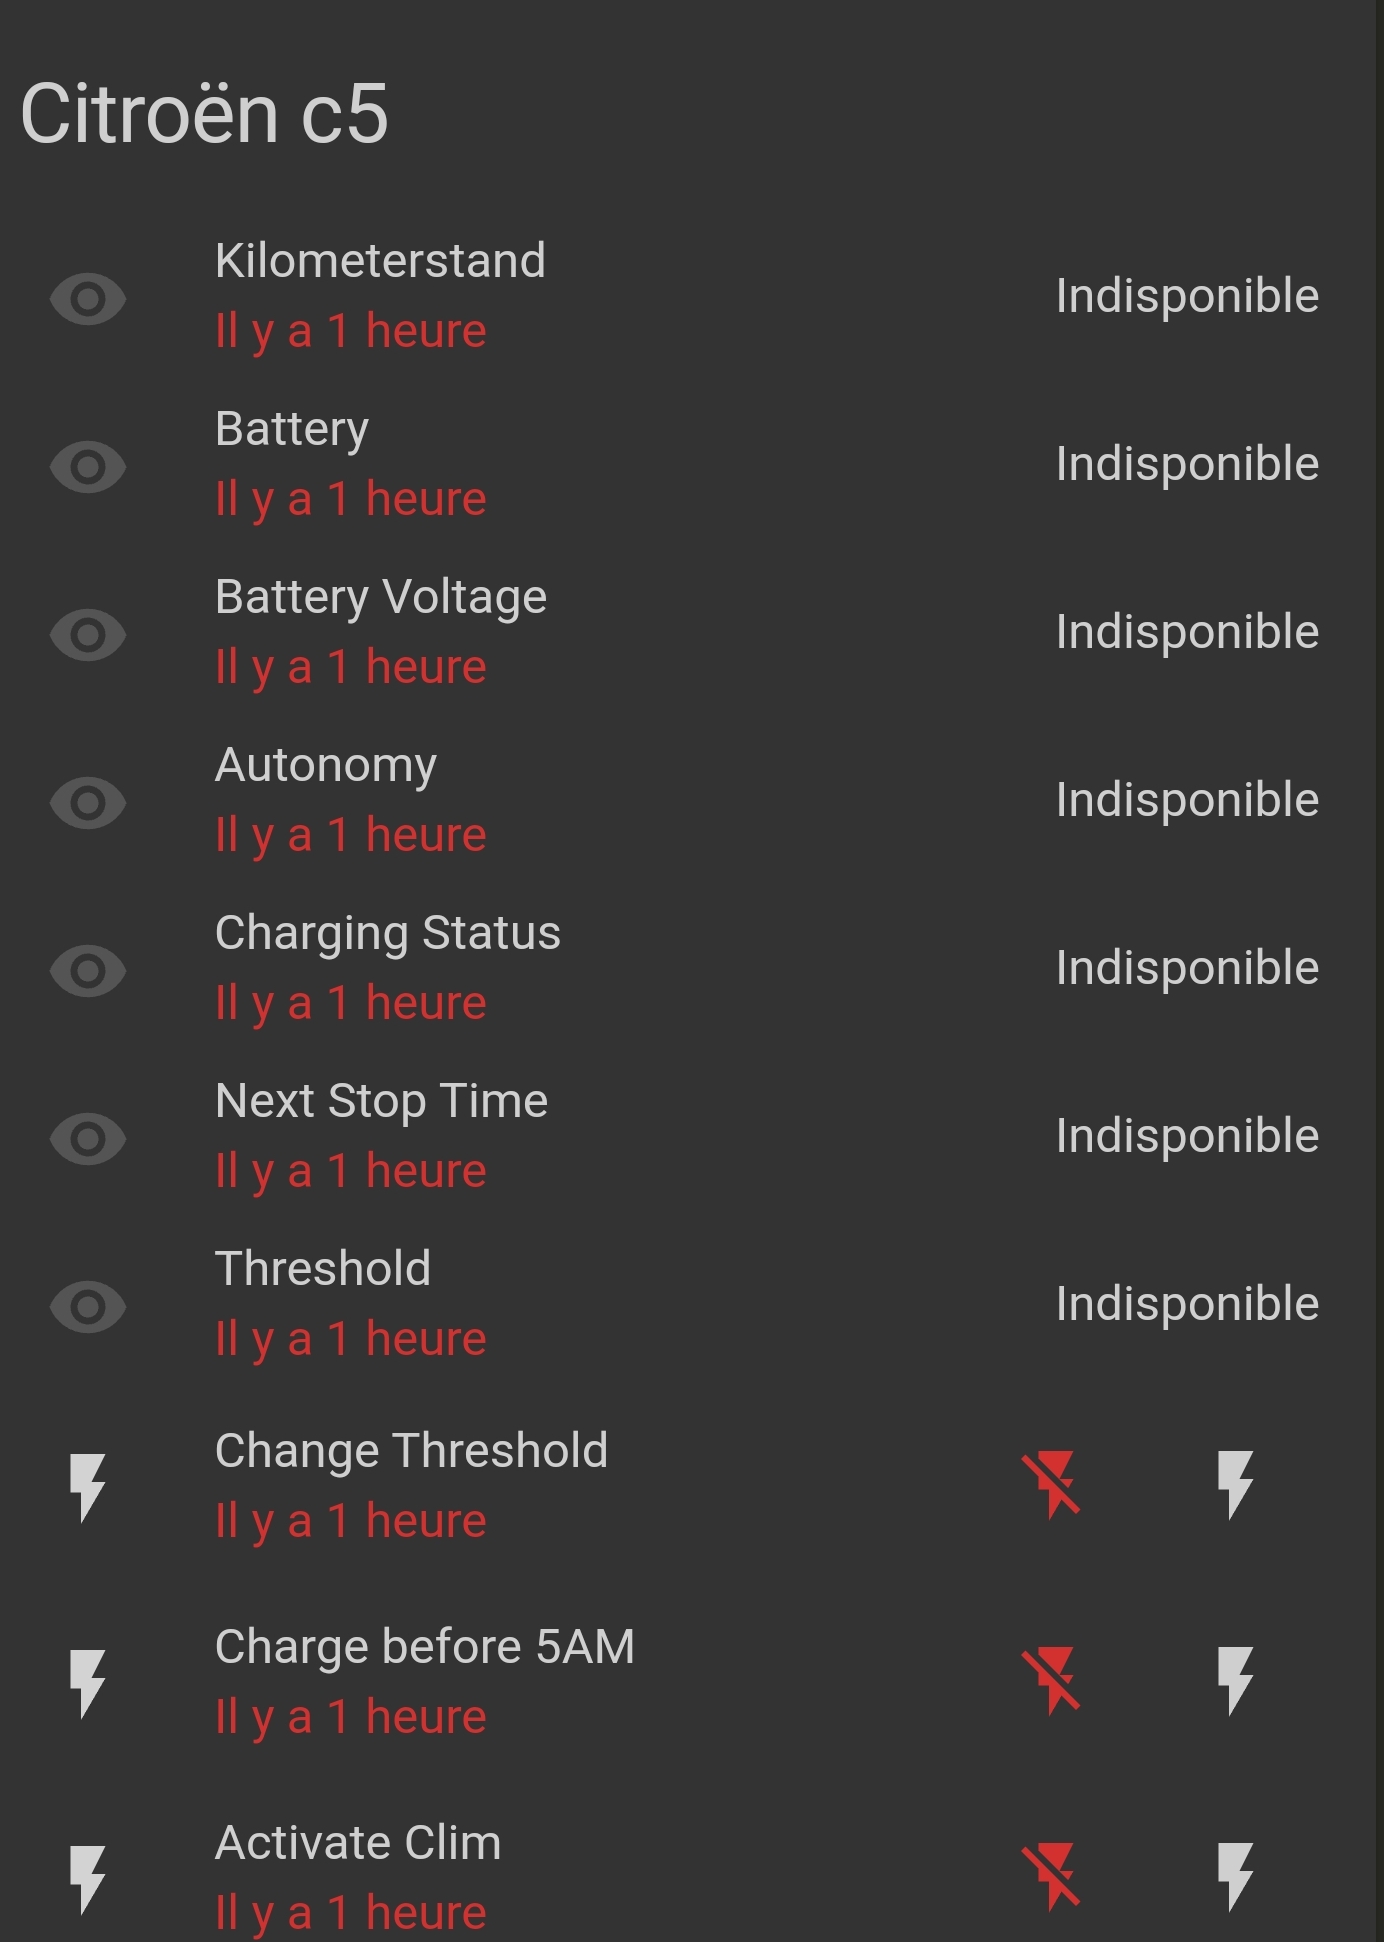Click the eye icon beside Kilometerstand
This screenshot has height=1942, width=1384.
[x=88, y=298]
